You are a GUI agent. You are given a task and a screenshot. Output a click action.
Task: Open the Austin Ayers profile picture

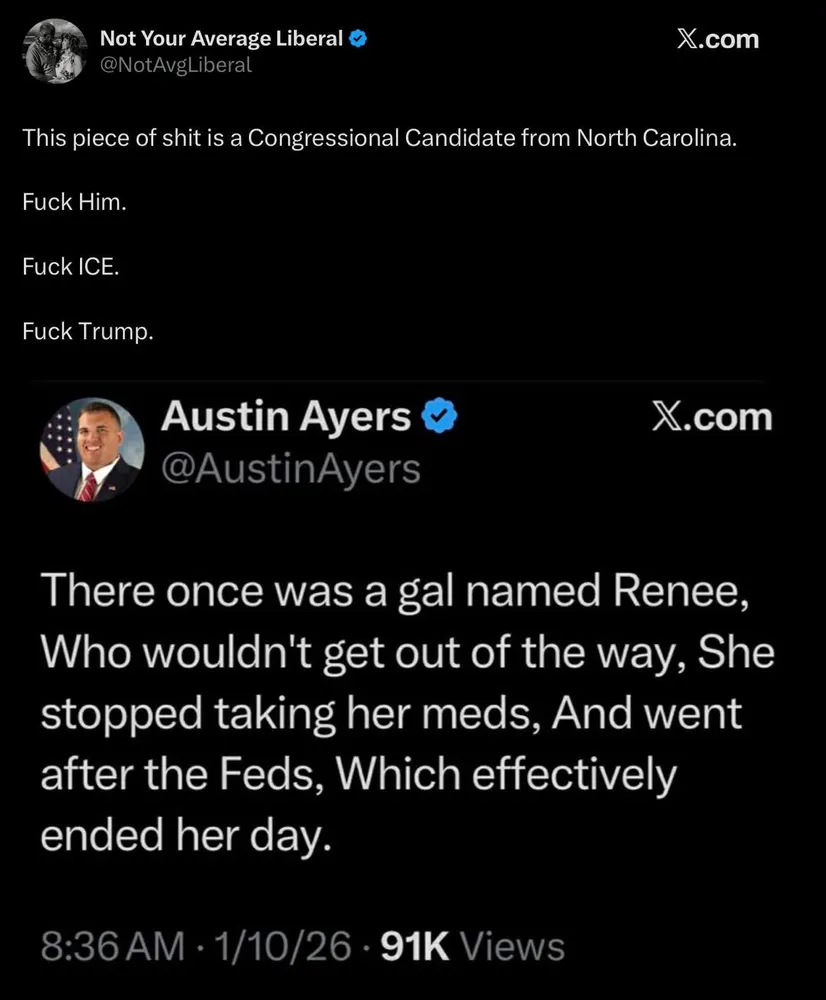[92, 450]
